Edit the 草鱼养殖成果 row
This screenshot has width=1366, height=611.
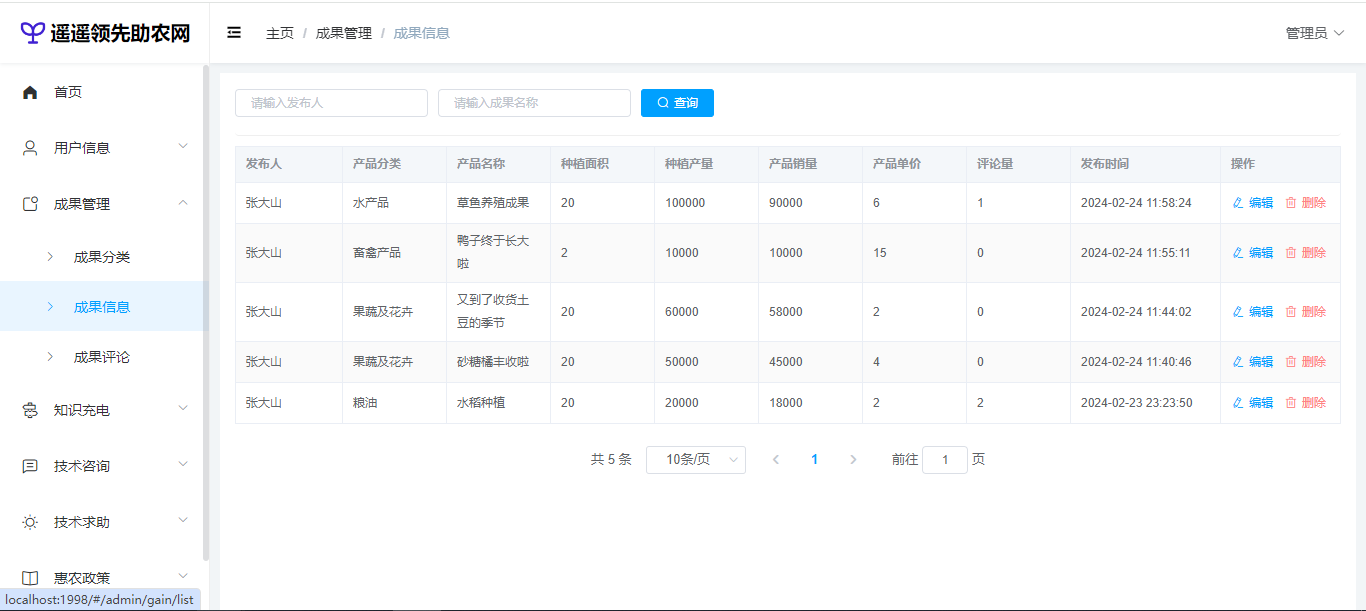click(1253, 203)
